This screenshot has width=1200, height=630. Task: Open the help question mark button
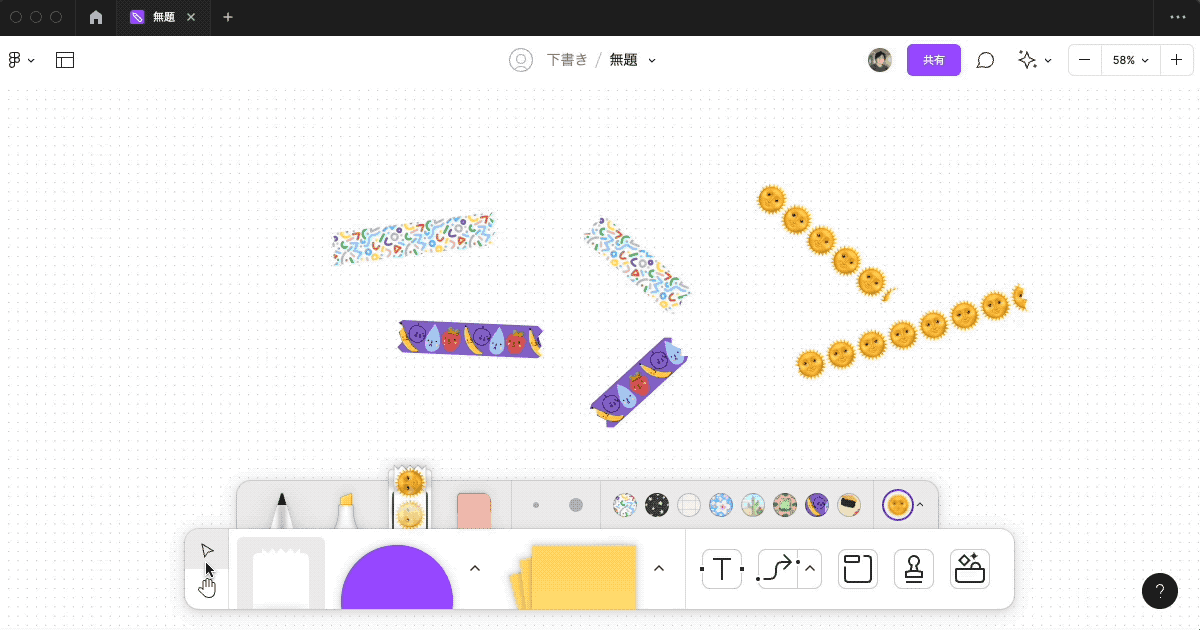pos(1160,591)
